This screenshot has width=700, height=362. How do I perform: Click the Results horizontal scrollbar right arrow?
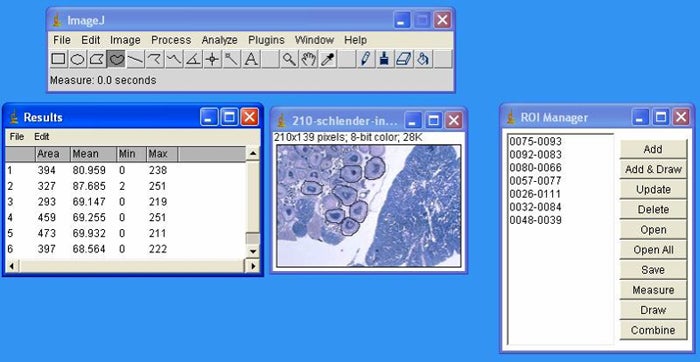click(253, 266)
